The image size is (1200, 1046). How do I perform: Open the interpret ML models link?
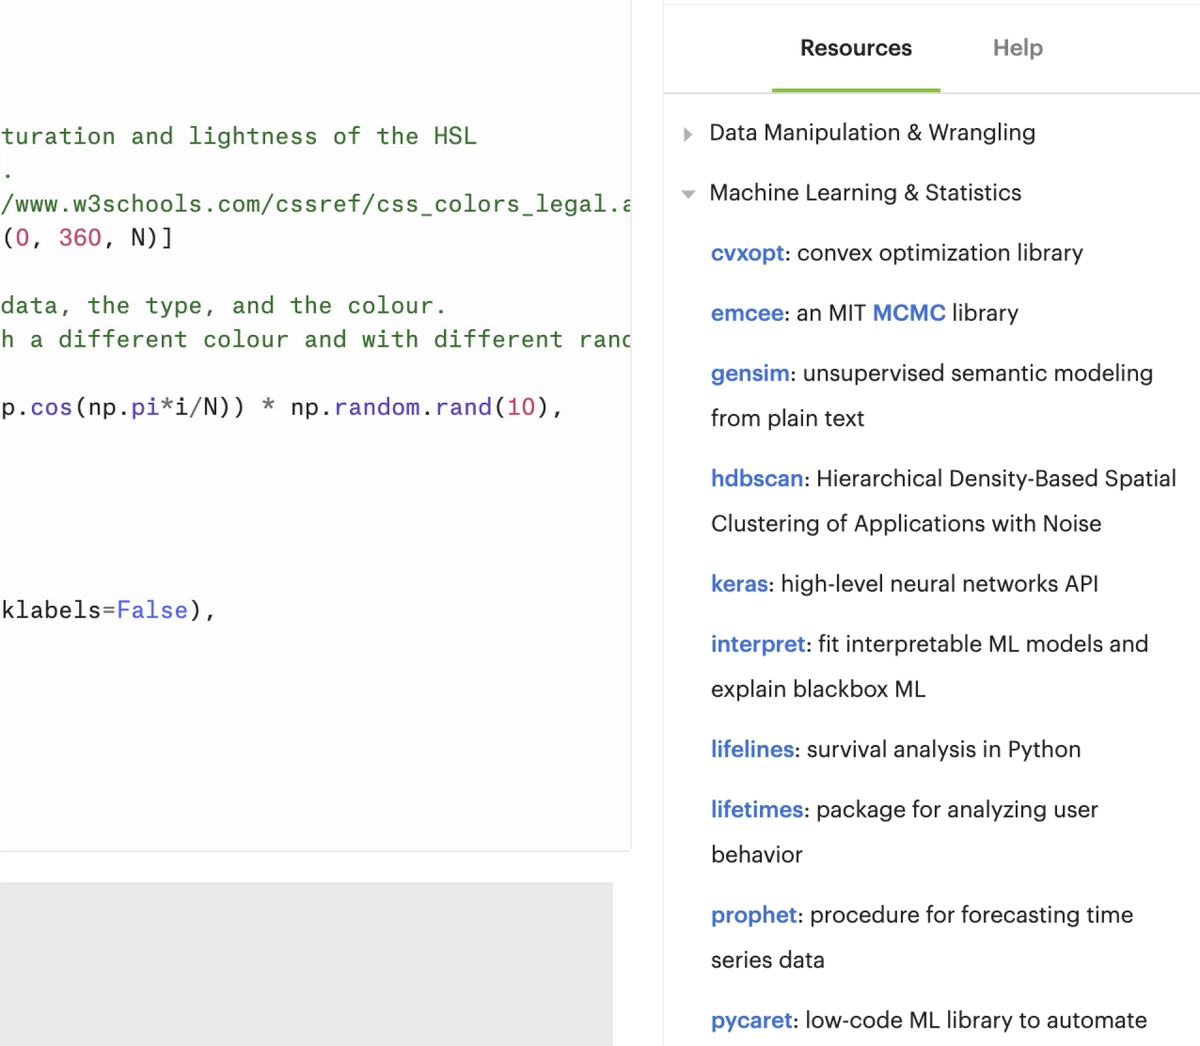click(757, 644)
